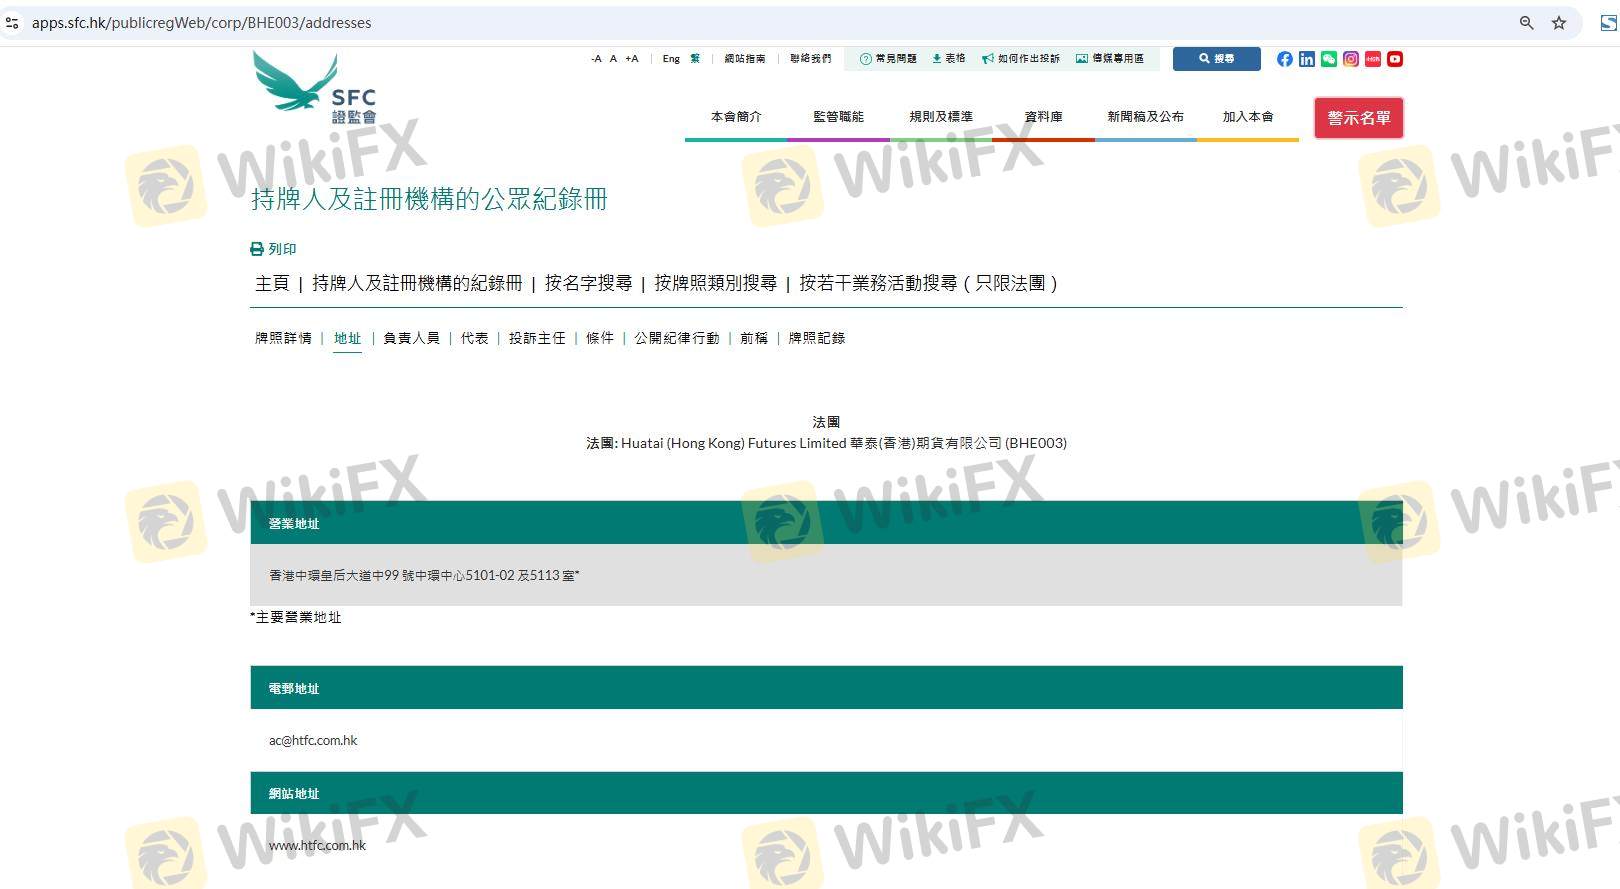The image size is (1620, 889).
Task: Switch to the 公開紀律行動 tab
Action: coord(677,338)
